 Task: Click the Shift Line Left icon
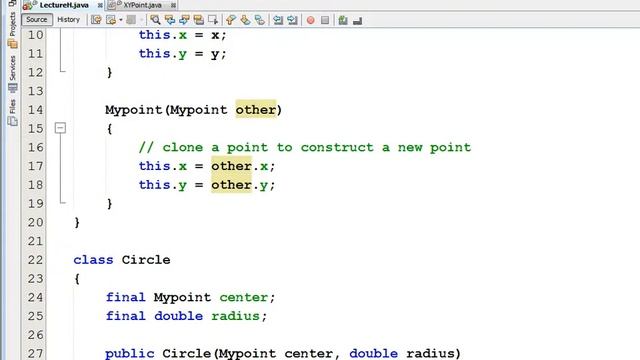pyautogui.click(x=278, y=20)
